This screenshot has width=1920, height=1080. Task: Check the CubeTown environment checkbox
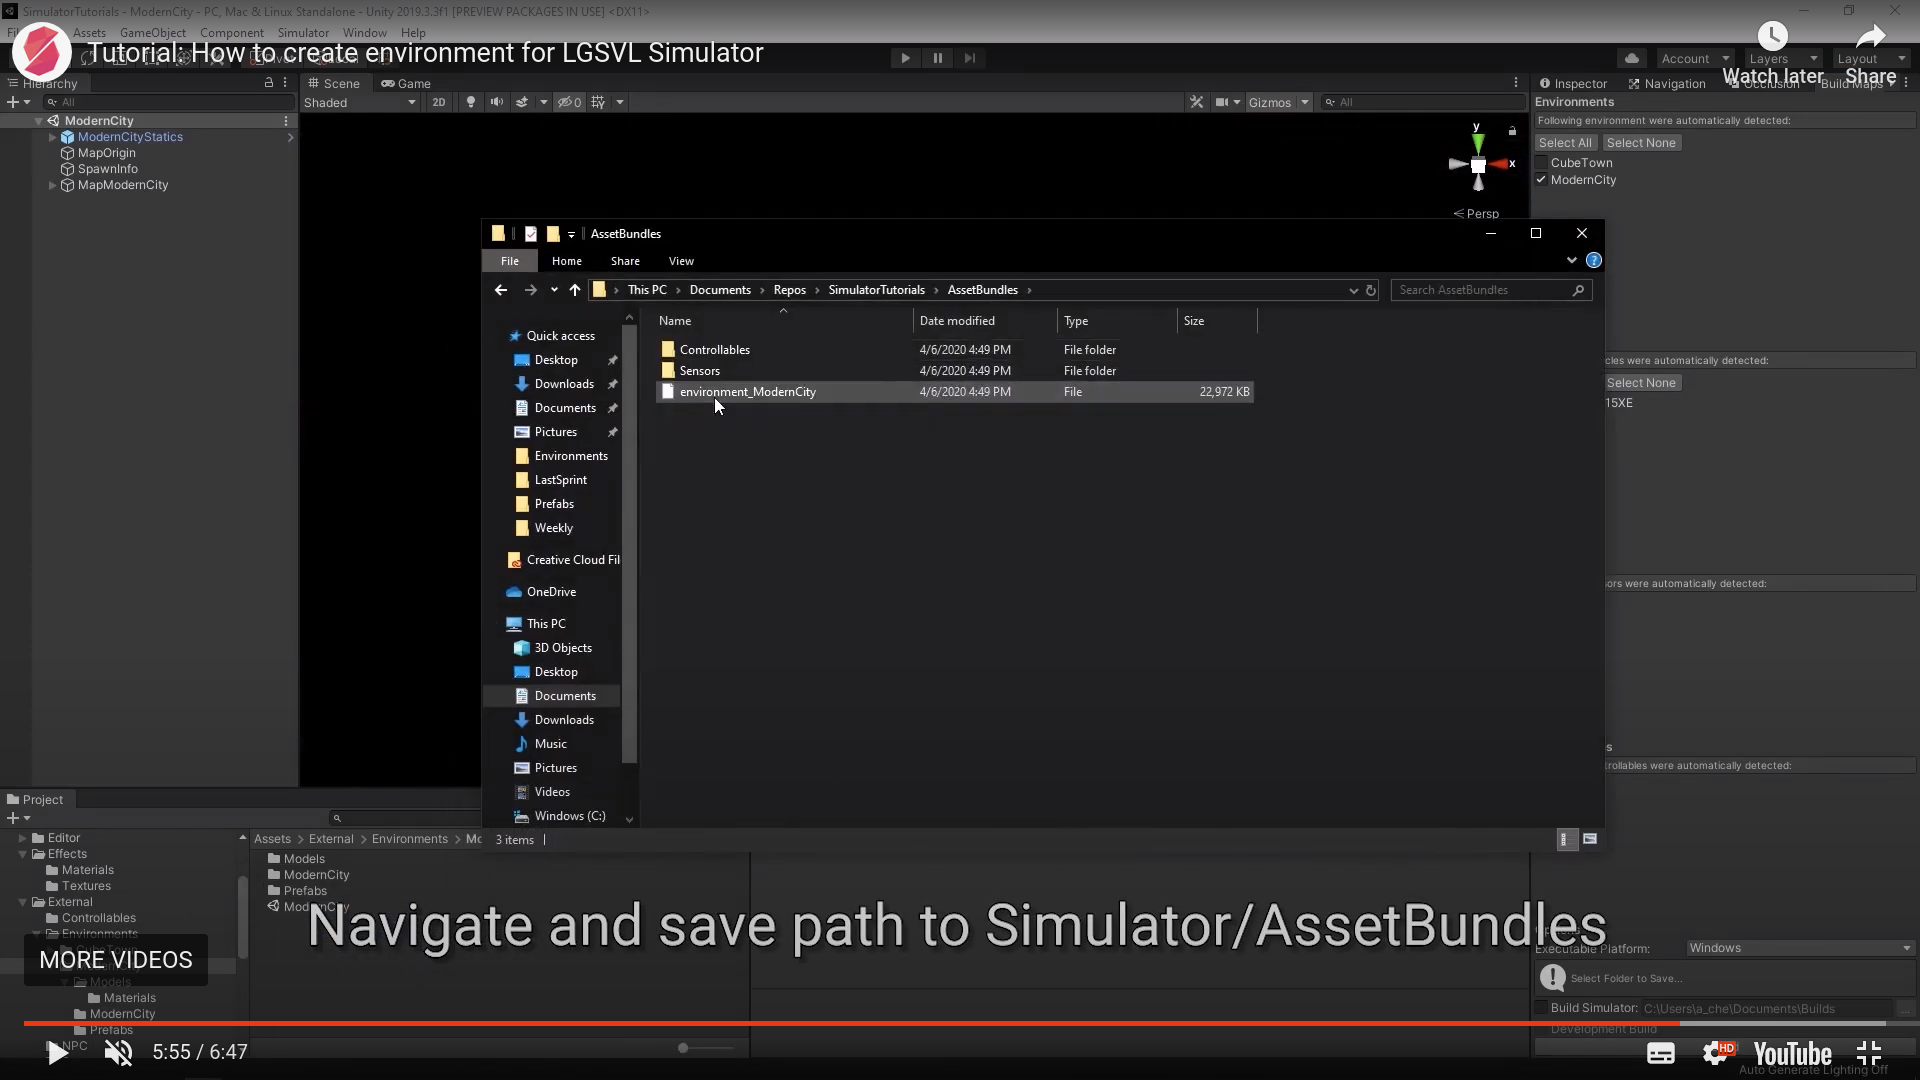(1542, 163)
